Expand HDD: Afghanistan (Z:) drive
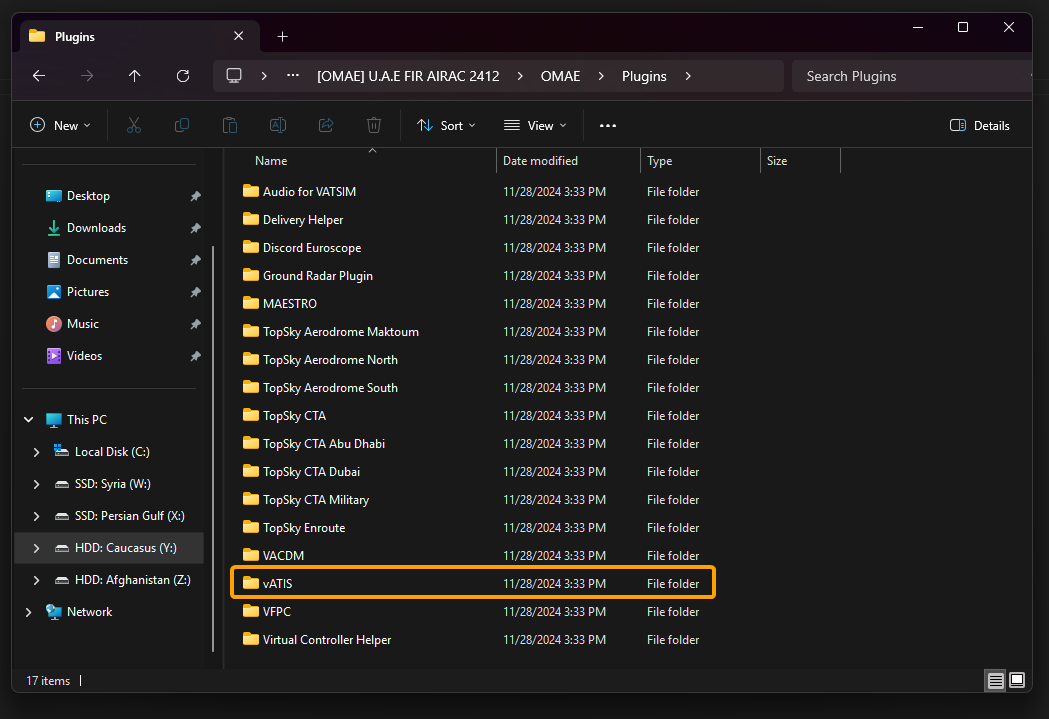The image size is (1049, 719). click(36, 581)
